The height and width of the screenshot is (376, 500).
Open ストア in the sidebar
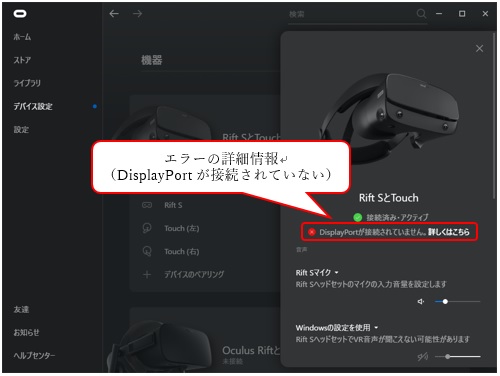click(x=22, y=60)
